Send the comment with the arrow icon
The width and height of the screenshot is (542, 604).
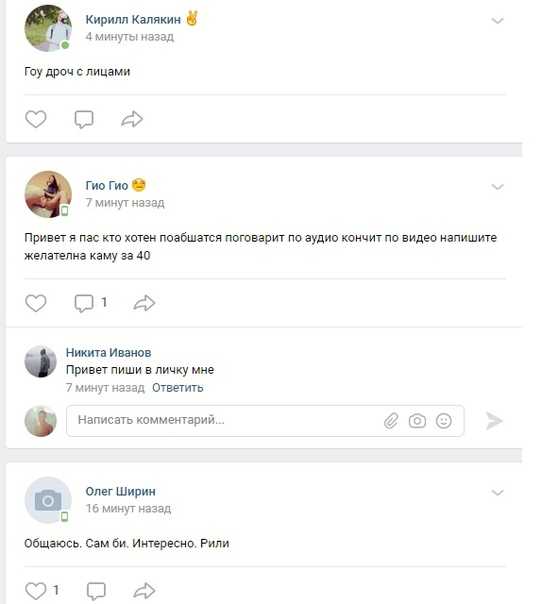(x=494, y=421)
